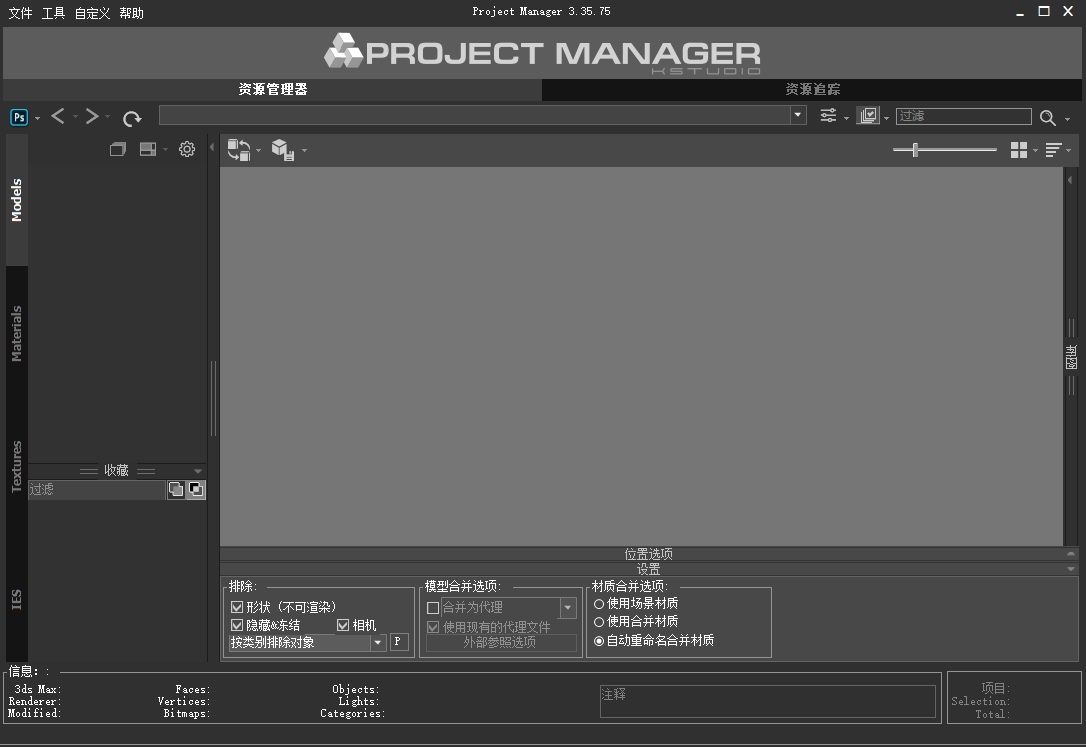Toggle the 隐藏&冻结 checkbox

coord(237,625)
